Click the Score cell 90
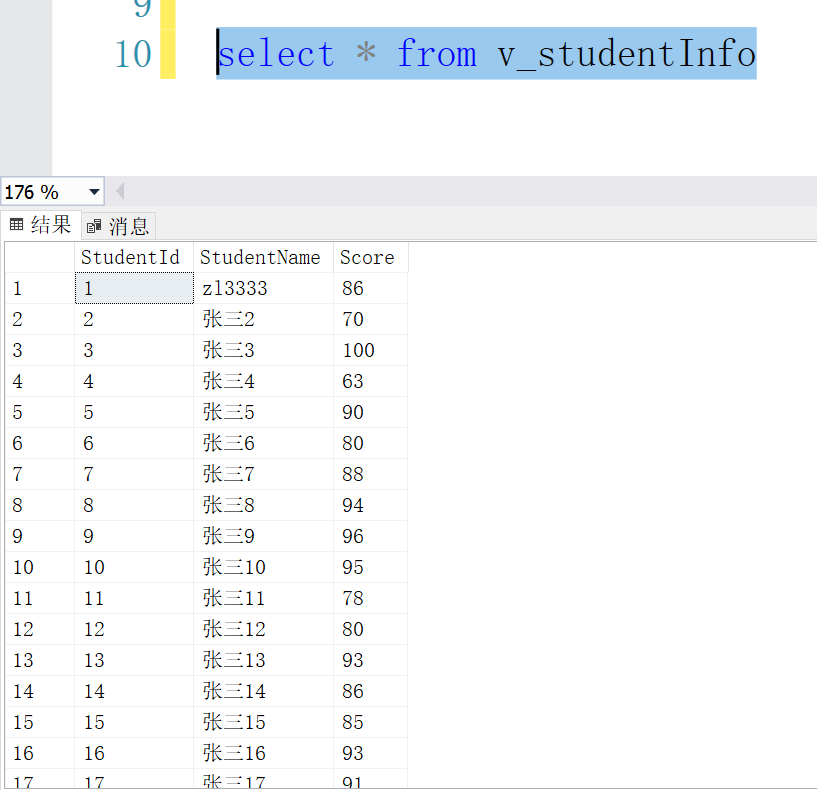 (x=370, y=412)
